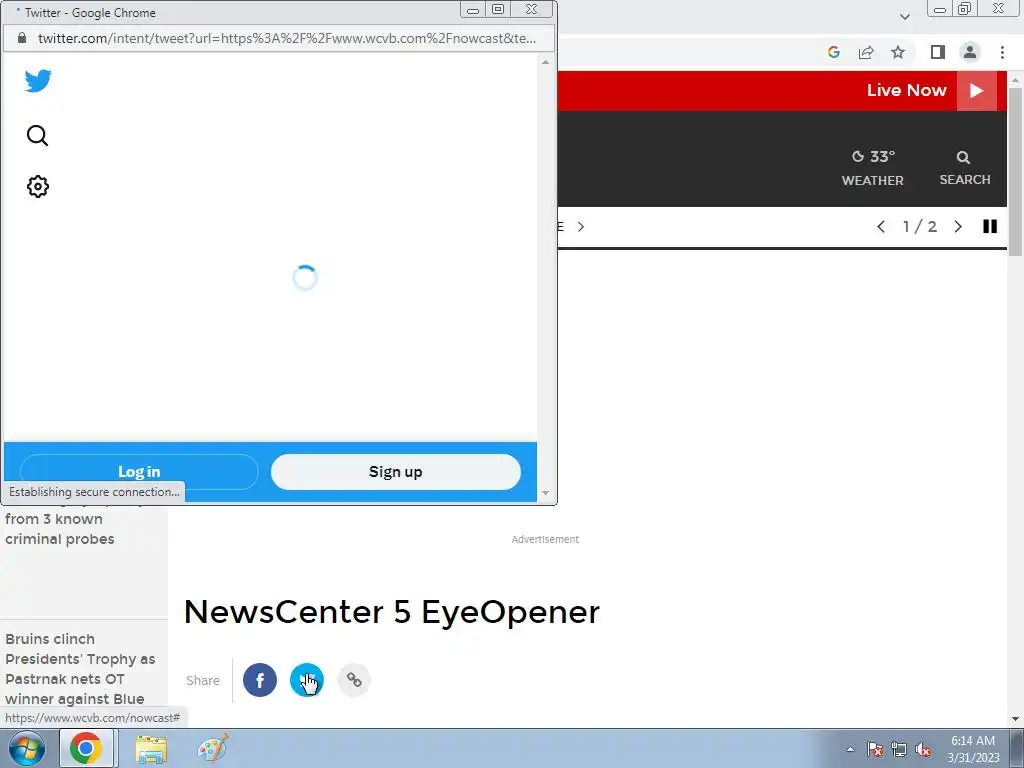Click the Live Now banner text
The height and width of the screenshot is (768, 1024).
point(906,90)
